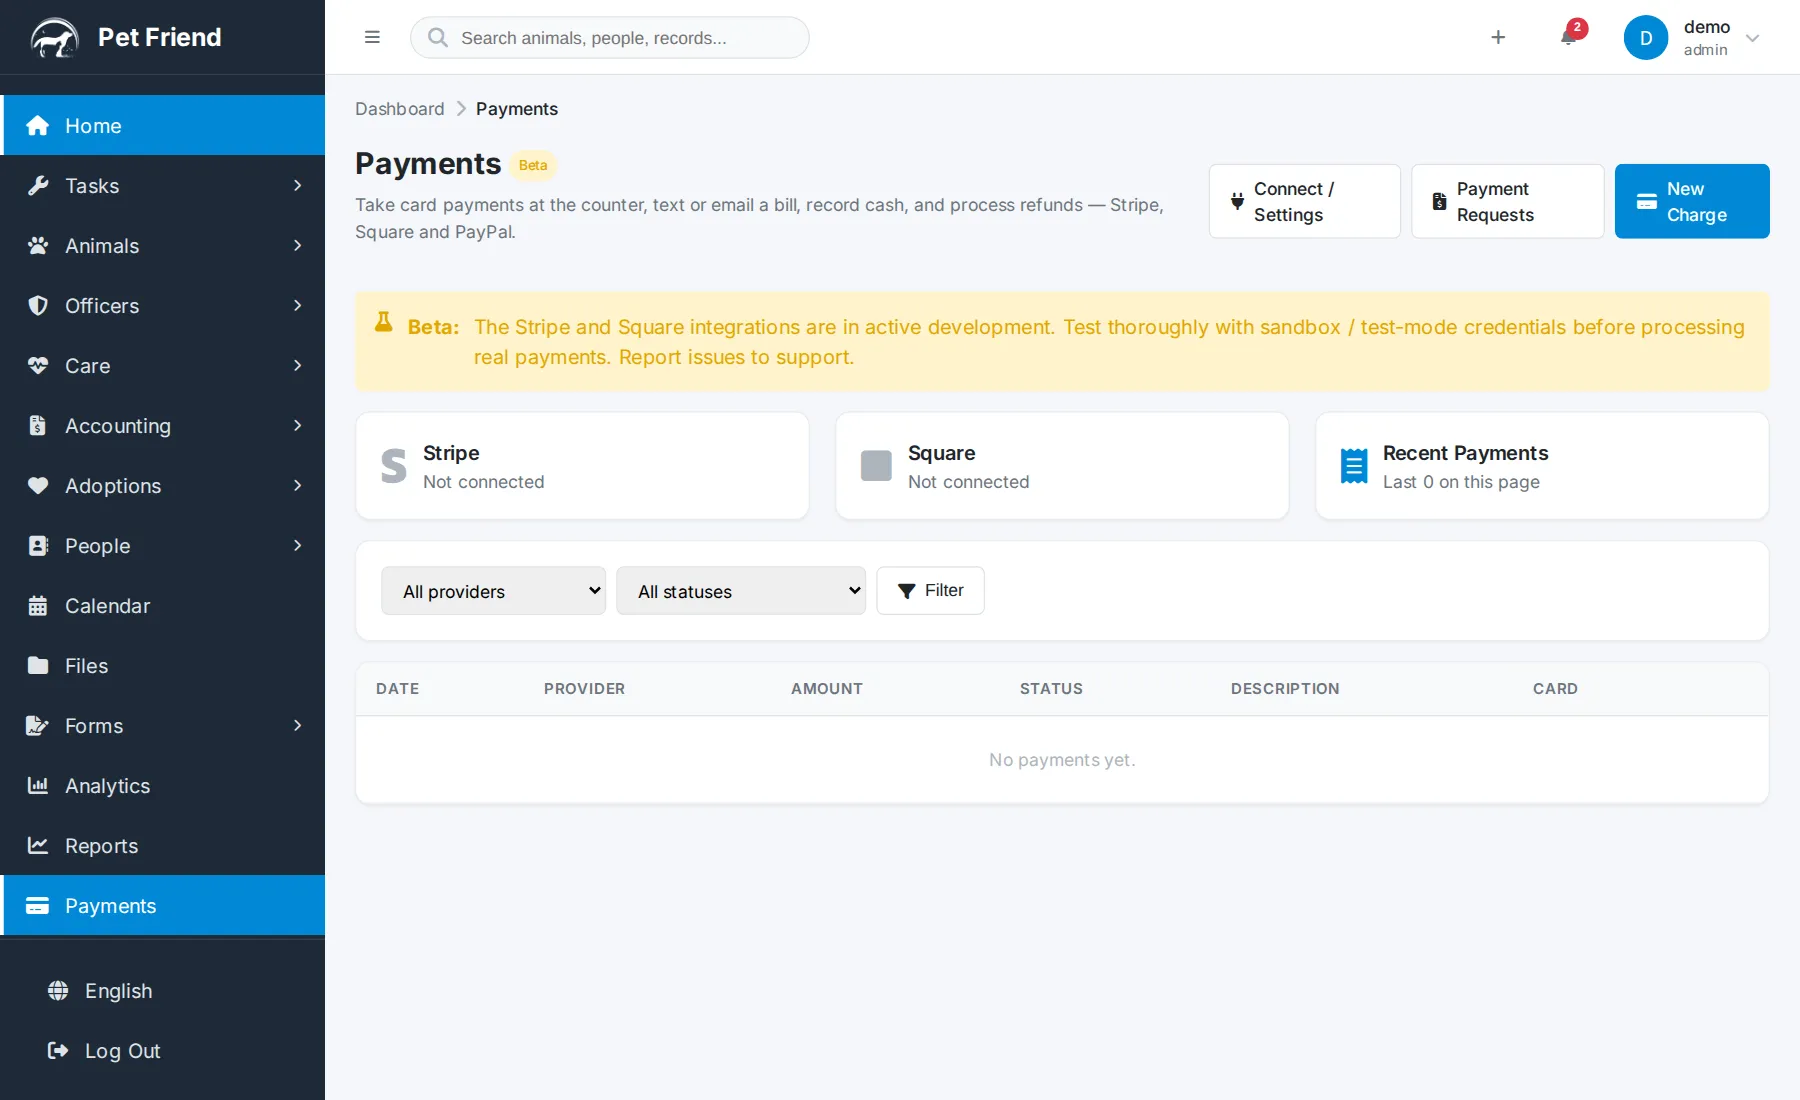Open the Stripe provider card
The height and width of the screenshot is (1100, 1800).
[x=582, y=466]
